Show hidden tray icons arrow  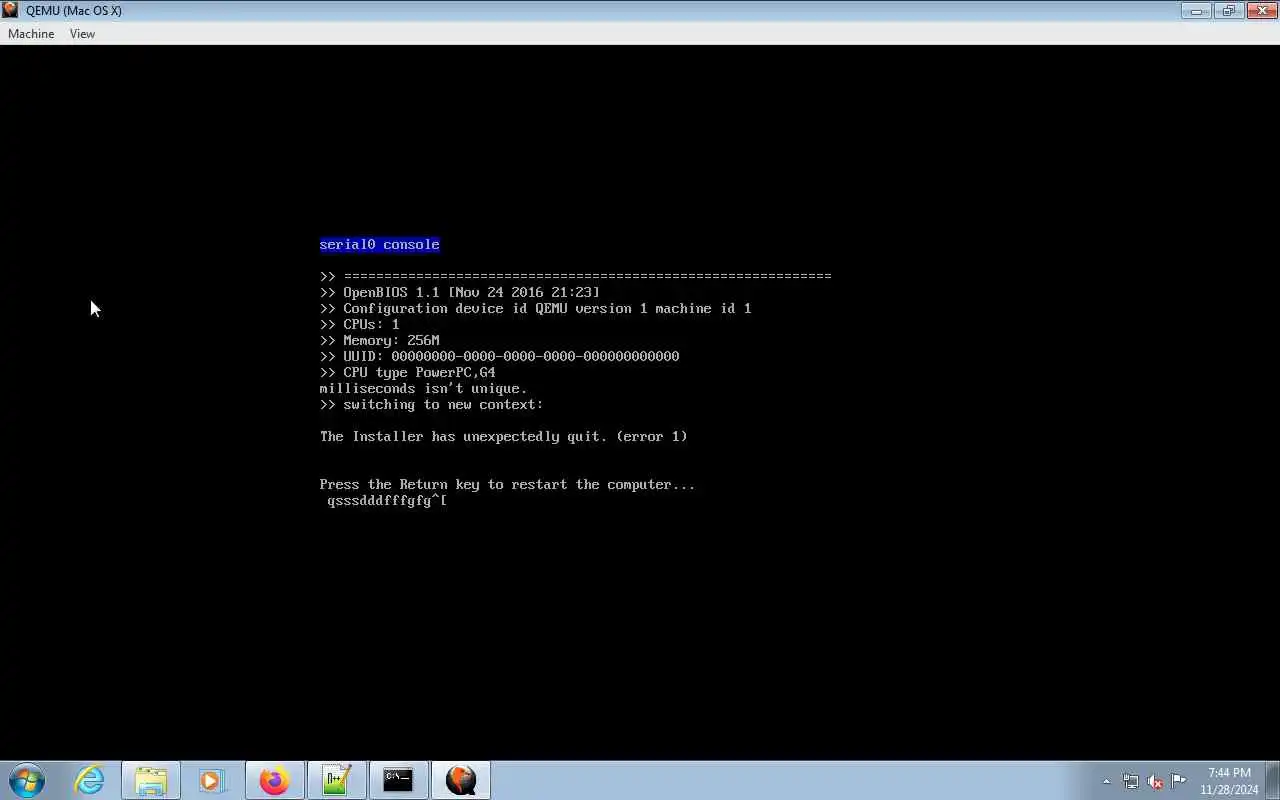pos(1106,782)
